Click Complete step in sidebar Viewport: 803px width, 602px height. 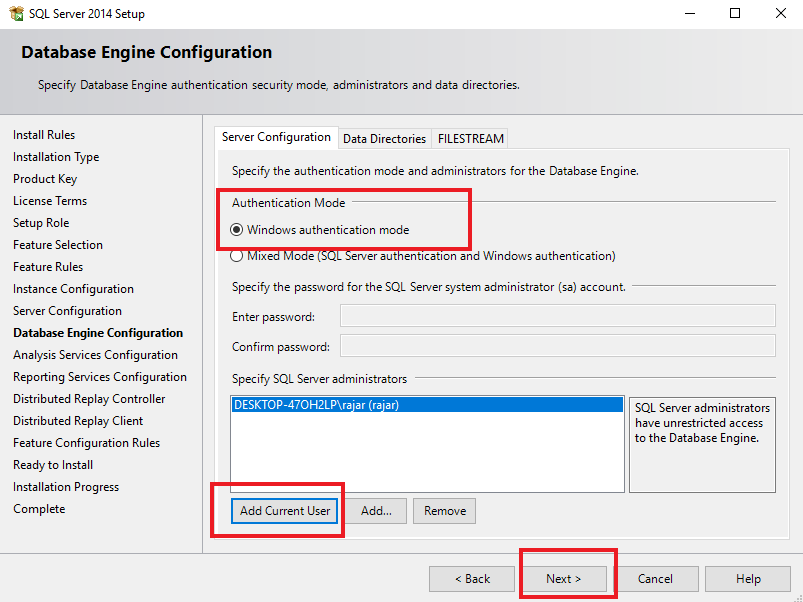[x=39, y=509]
